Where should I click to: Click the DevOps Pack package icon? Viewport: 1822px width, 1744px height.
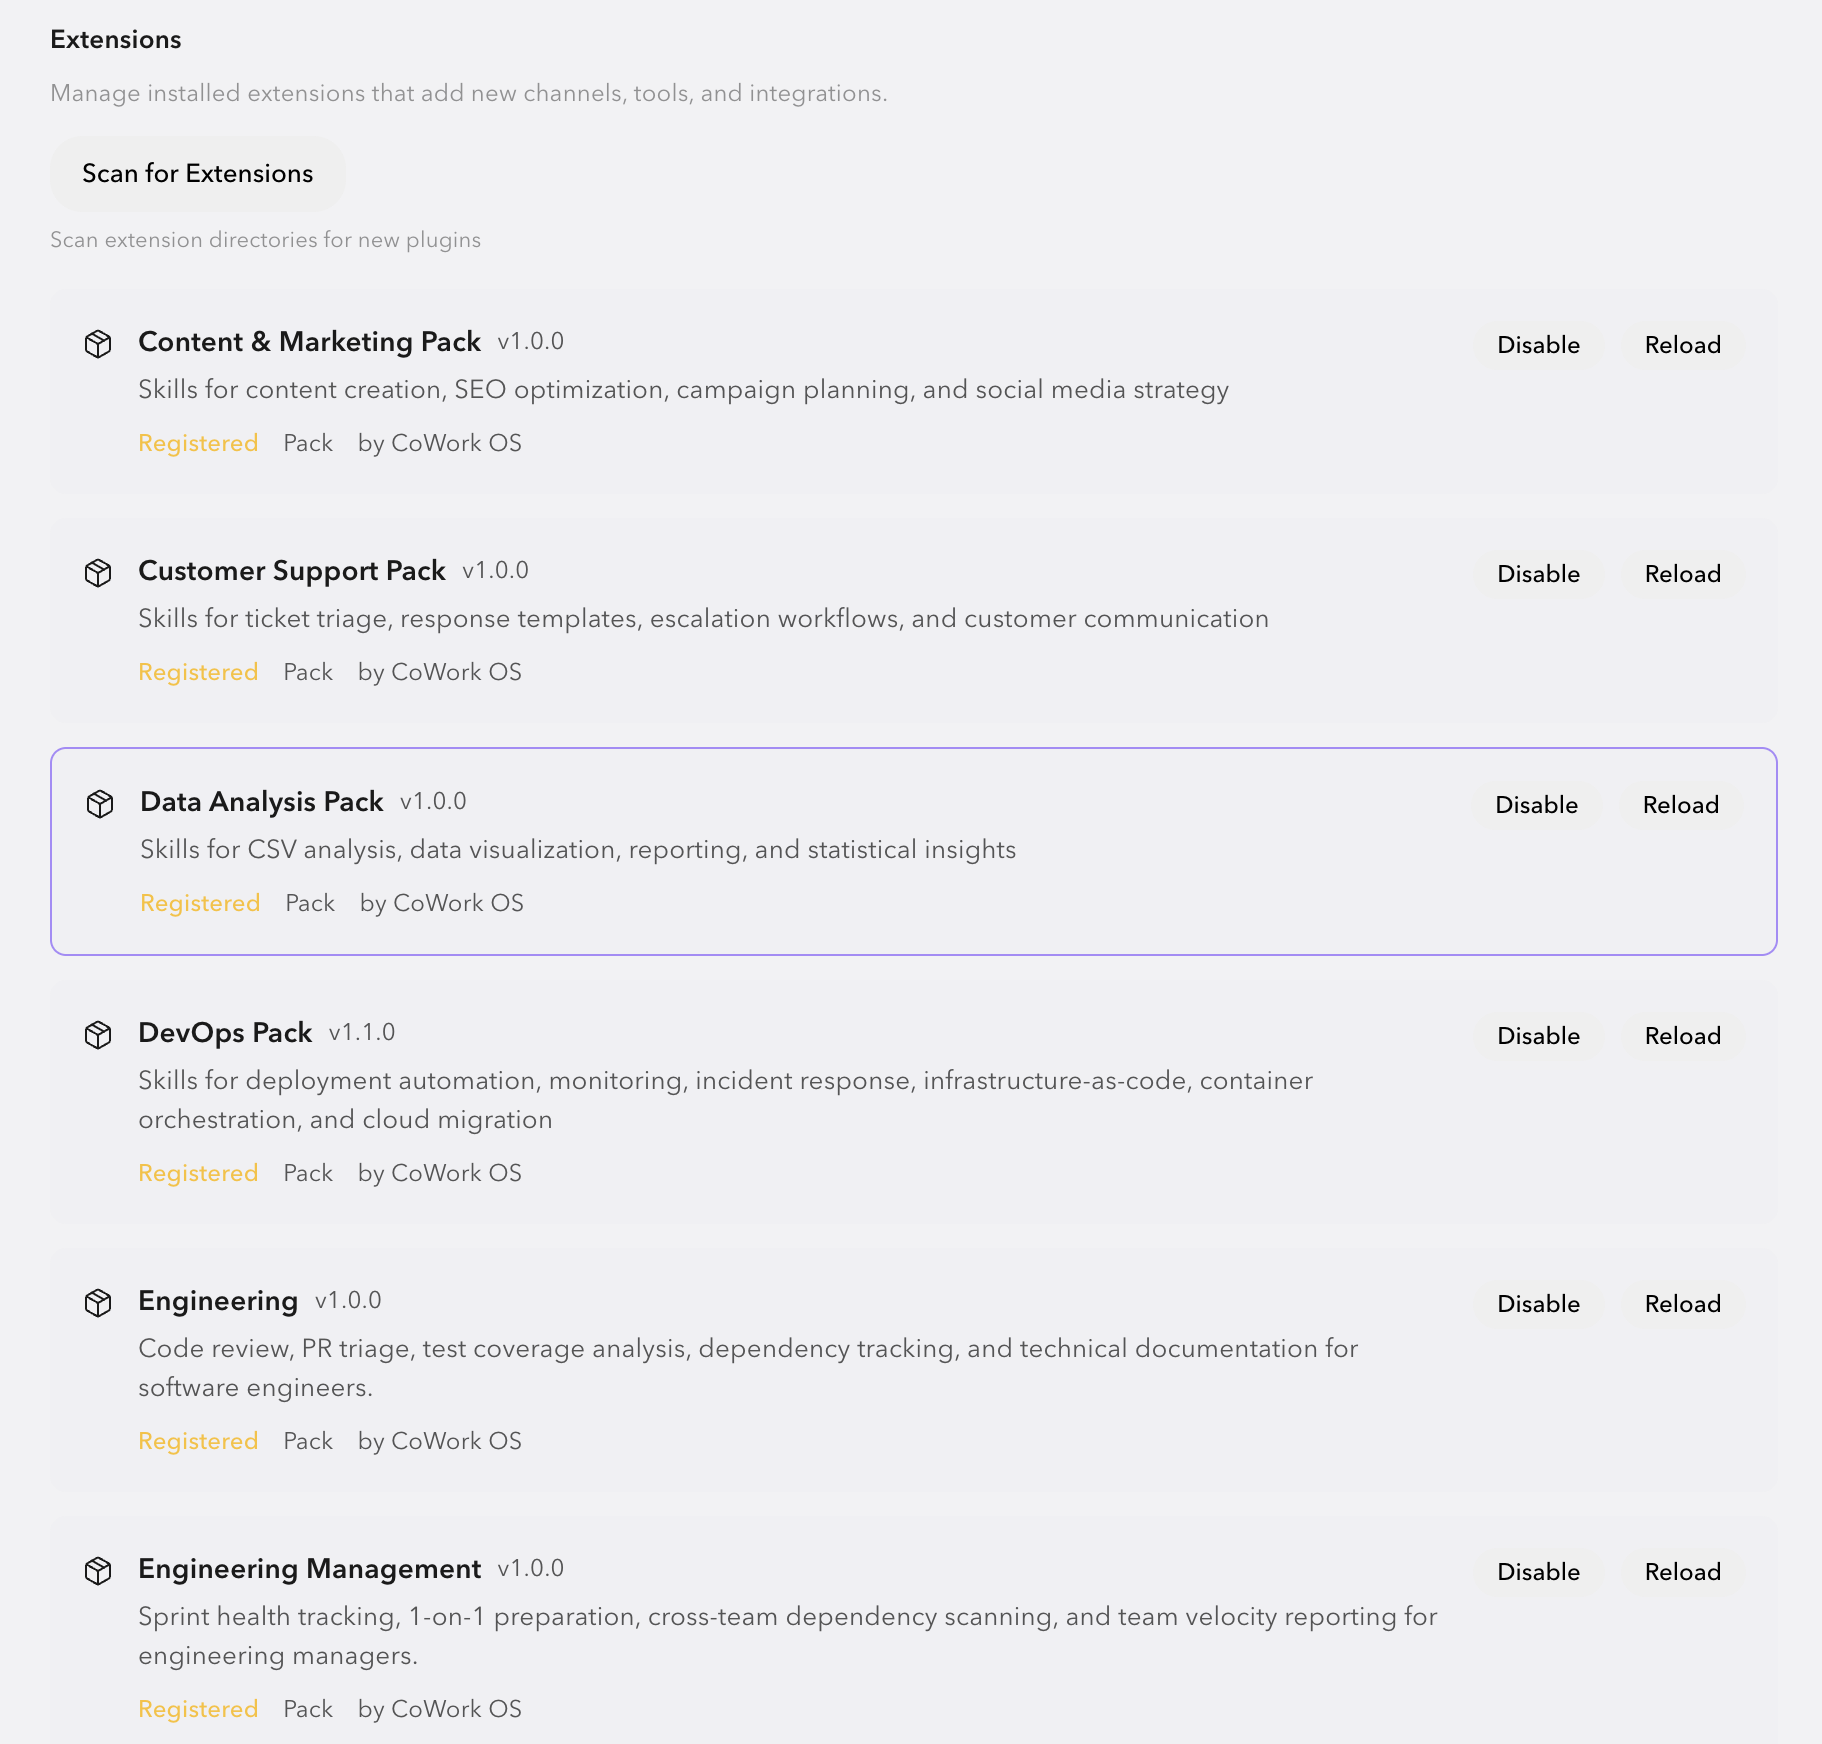coord(99,1034)
